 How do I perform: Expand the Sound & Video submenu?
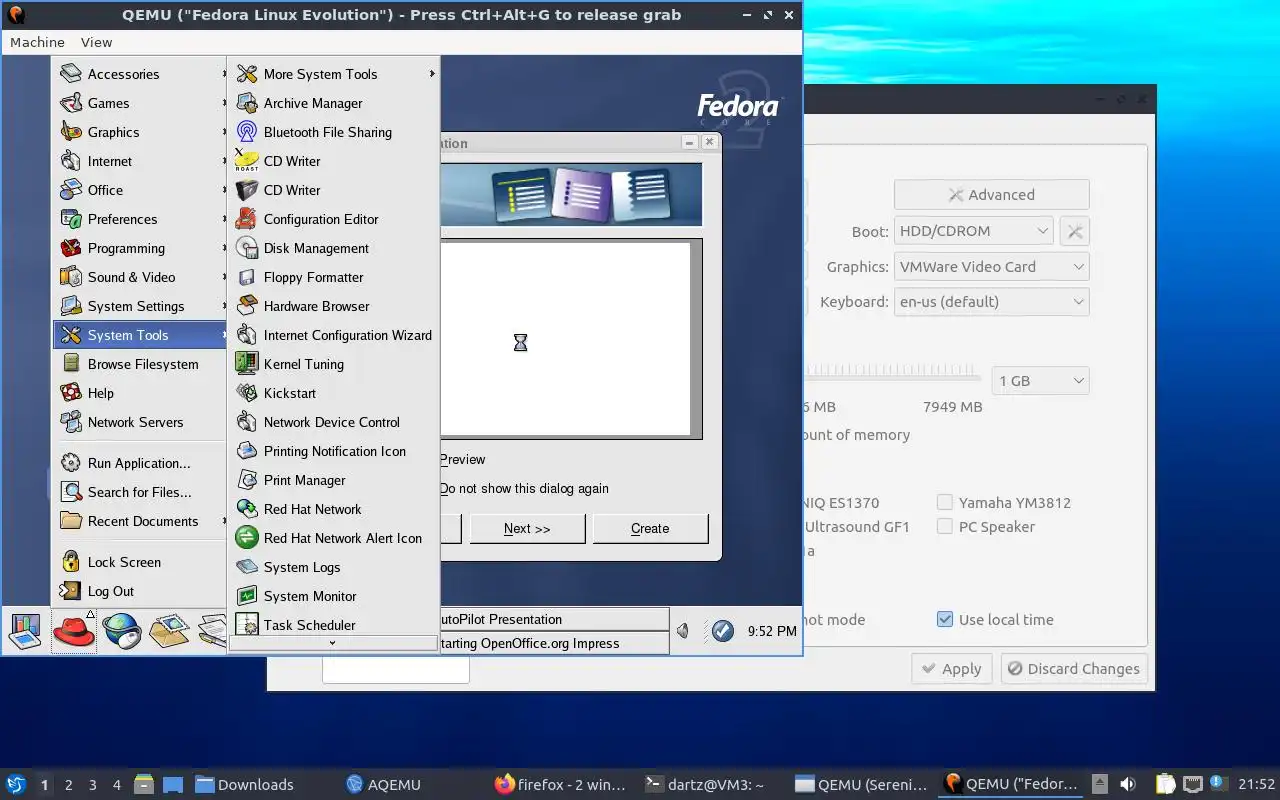click(x=140, y=277)
